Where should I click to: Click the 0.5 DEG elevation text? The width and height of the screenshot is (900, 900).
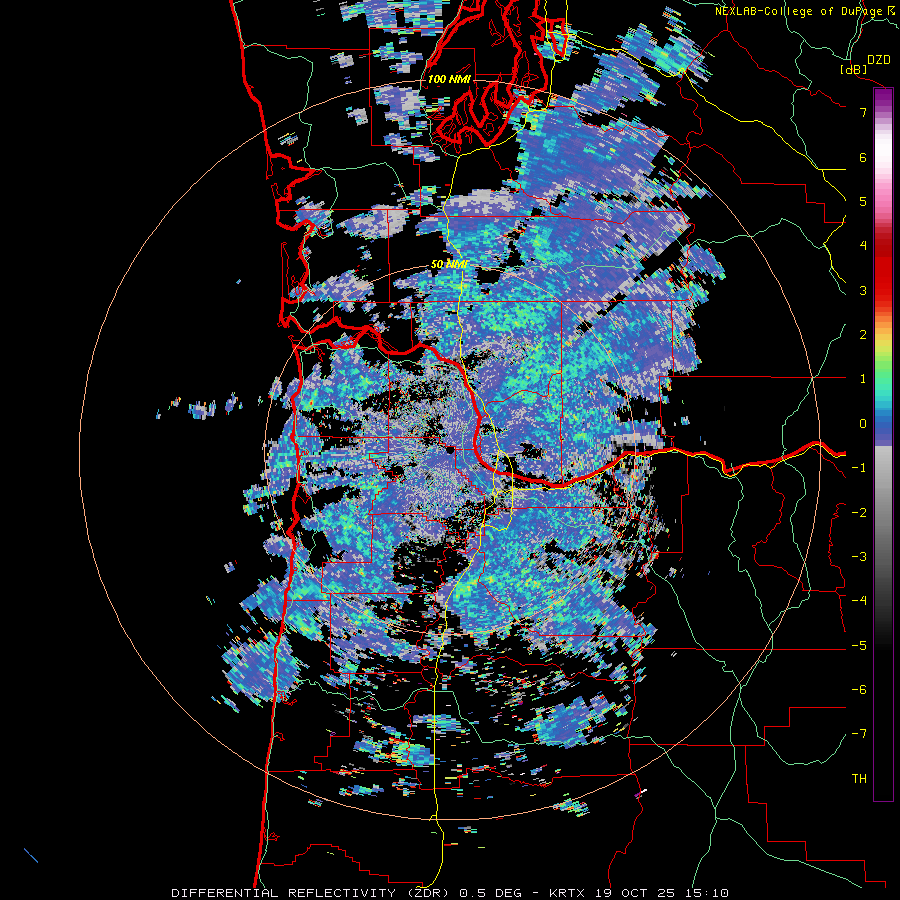click(x=491, y=893)
